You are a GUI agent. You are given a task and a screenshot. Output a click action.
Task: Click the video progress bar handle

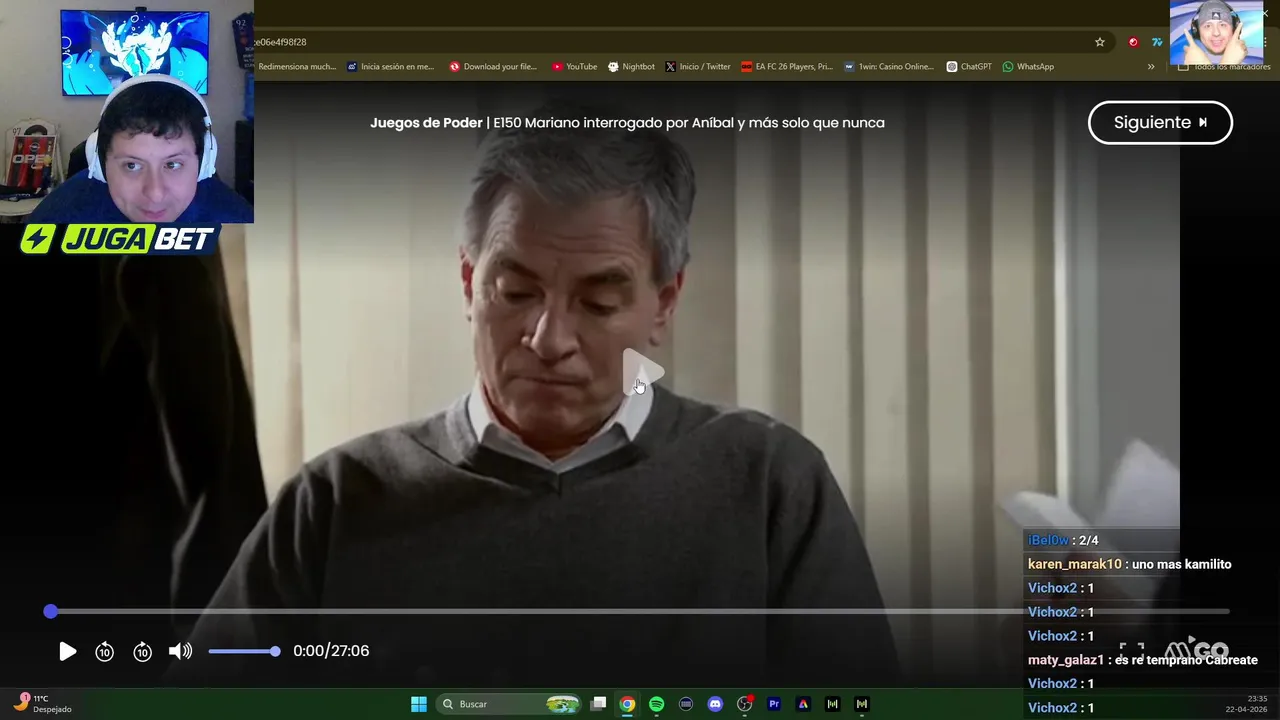point(51,611)
